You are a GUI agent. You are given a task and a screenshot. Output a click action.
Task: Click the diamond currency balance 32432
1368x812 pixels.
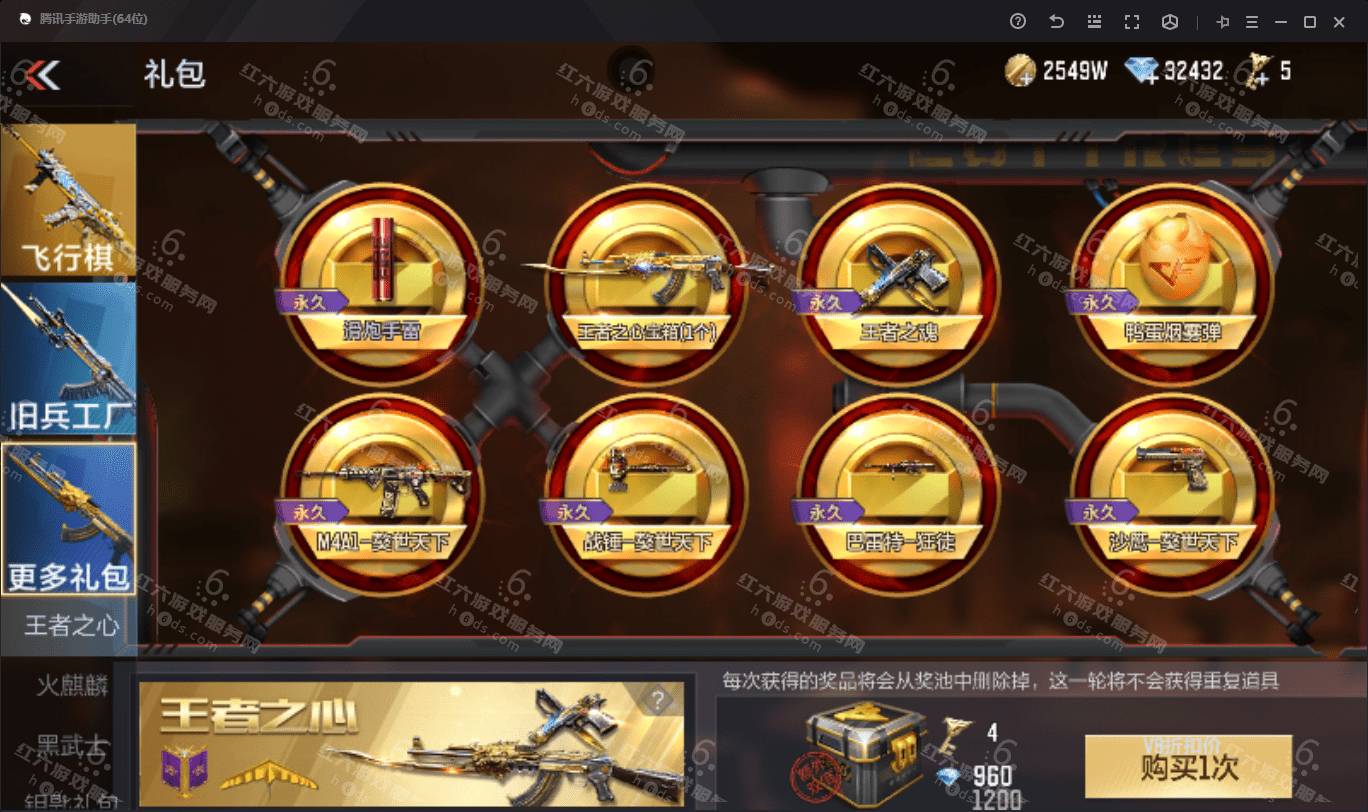click(1174, 71)
